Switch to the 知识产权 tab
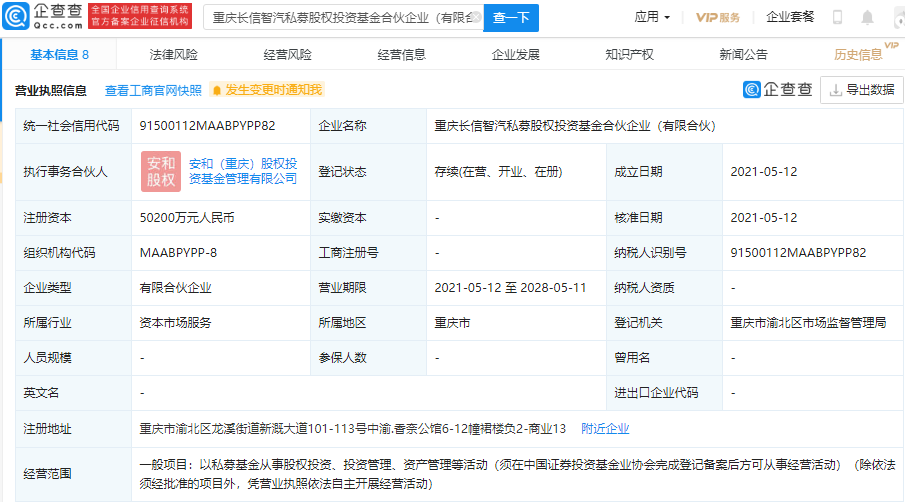Screen dimensions: 905x502 (629, 55)
